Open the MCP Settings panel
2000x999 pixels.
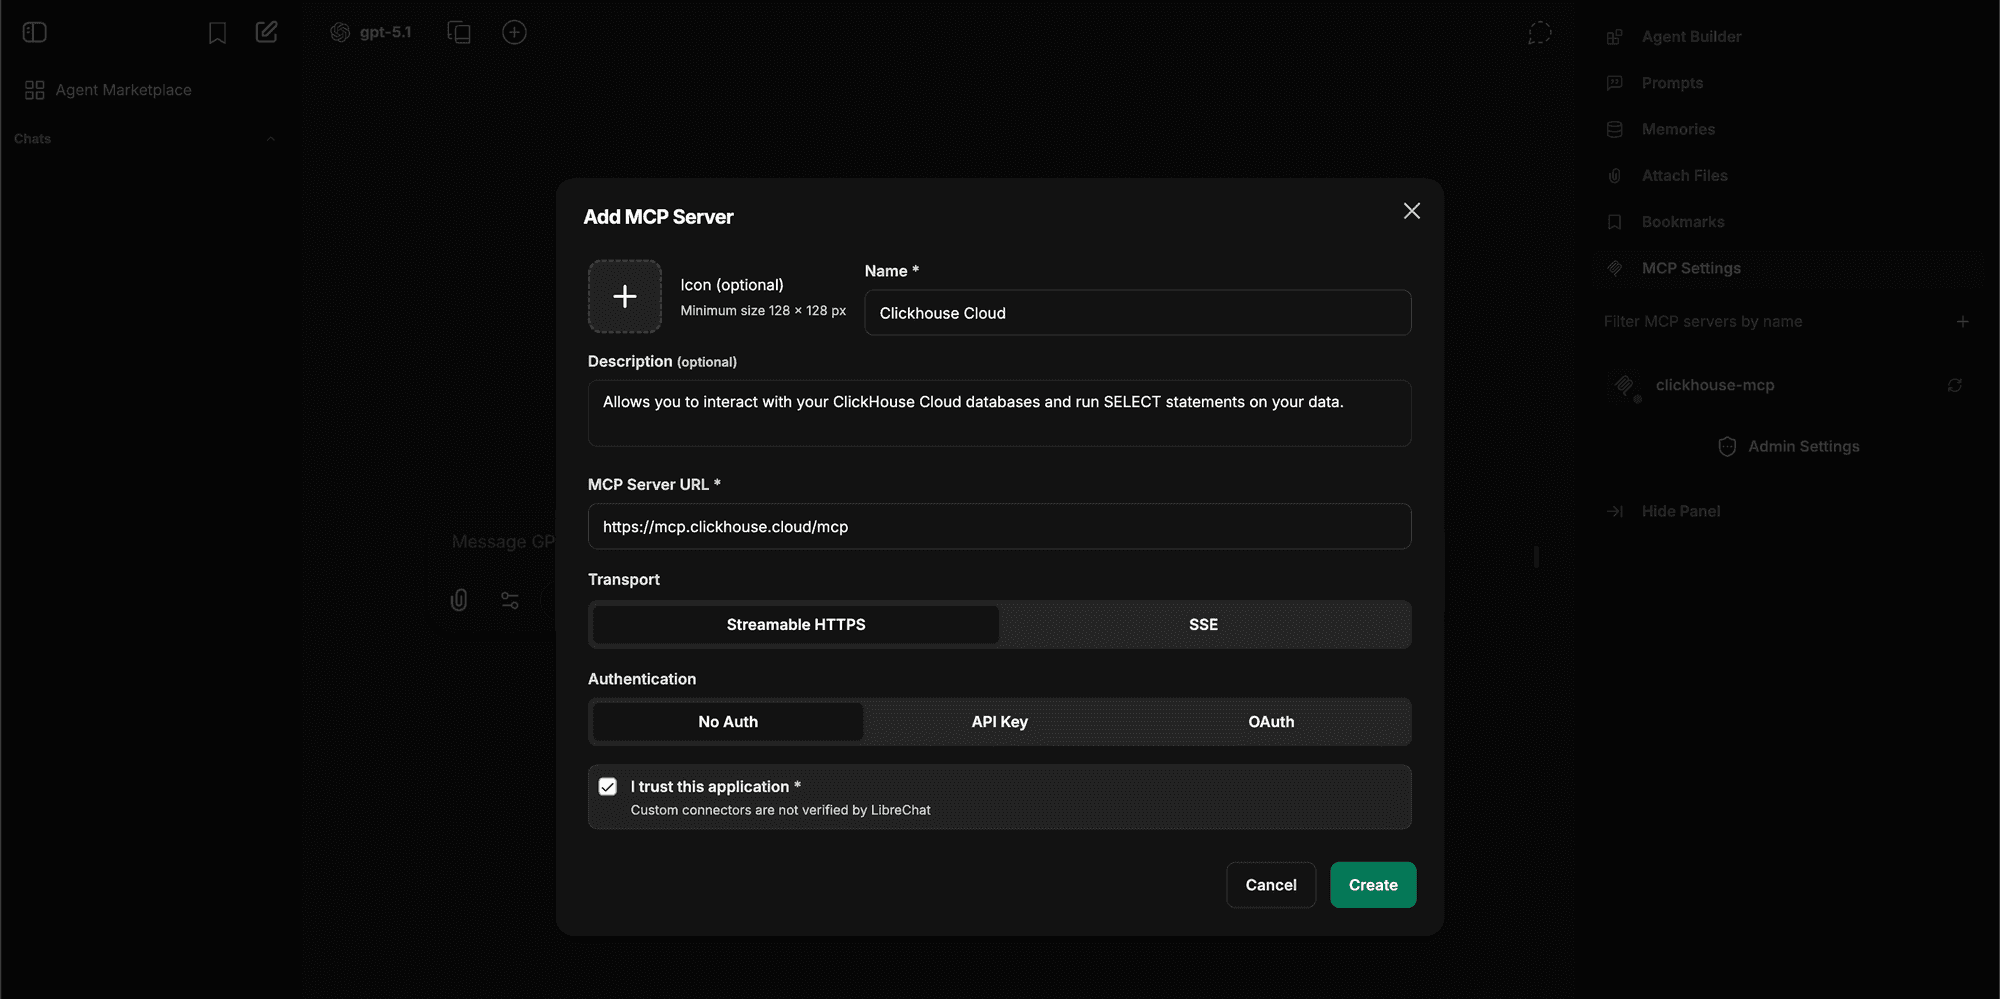1691,268
